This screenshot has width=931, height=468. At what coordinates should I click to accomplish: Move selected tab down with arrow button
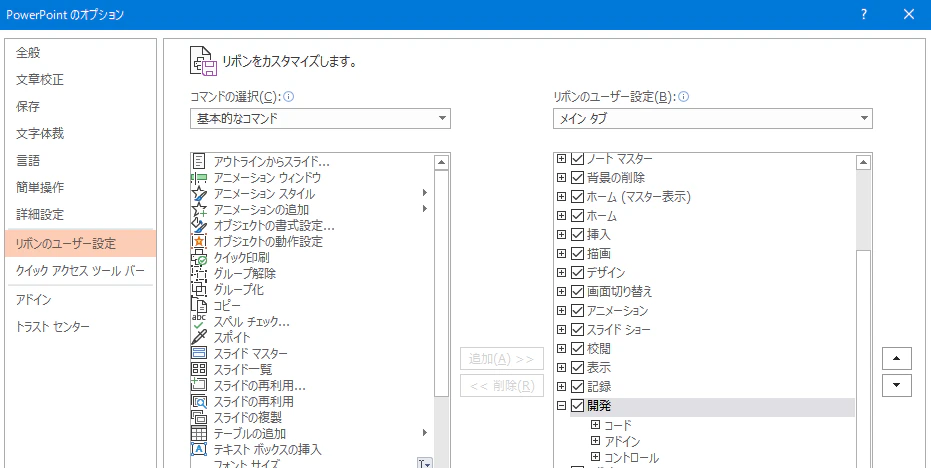[x=897, y=385]
